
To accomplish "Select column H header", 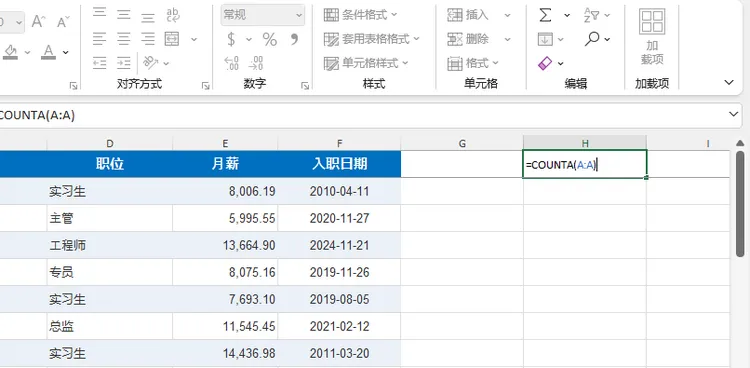I will [x=585, y=143].
